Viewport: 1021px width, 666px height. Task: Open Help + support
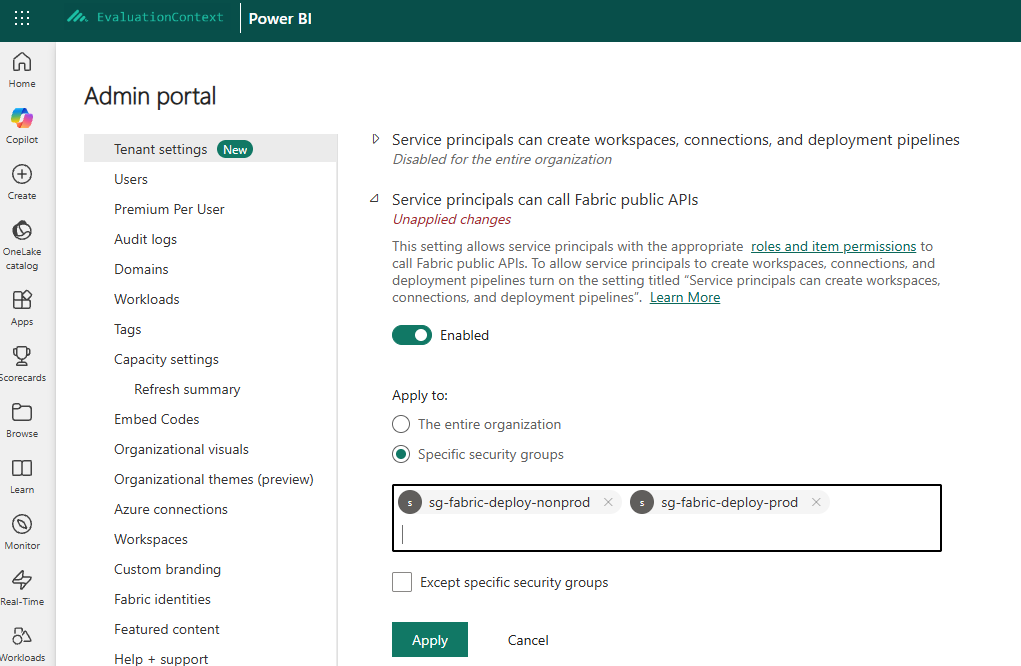tap(161, 659)
